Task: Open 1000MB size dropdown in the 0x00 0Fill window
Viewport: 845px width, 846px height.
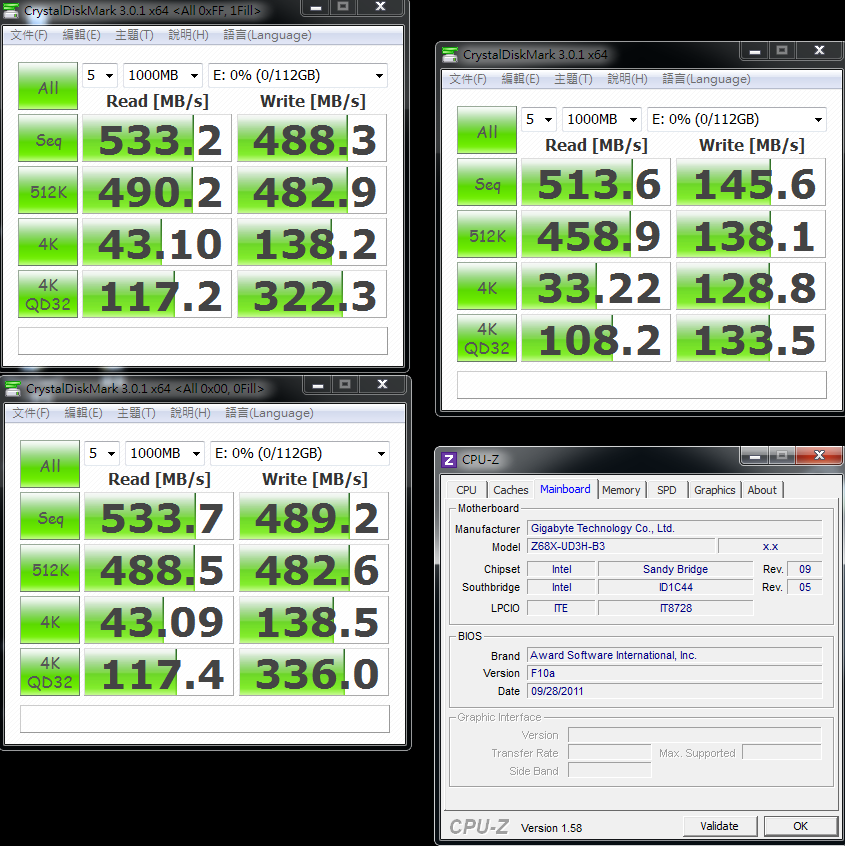Action: point(165,453)
